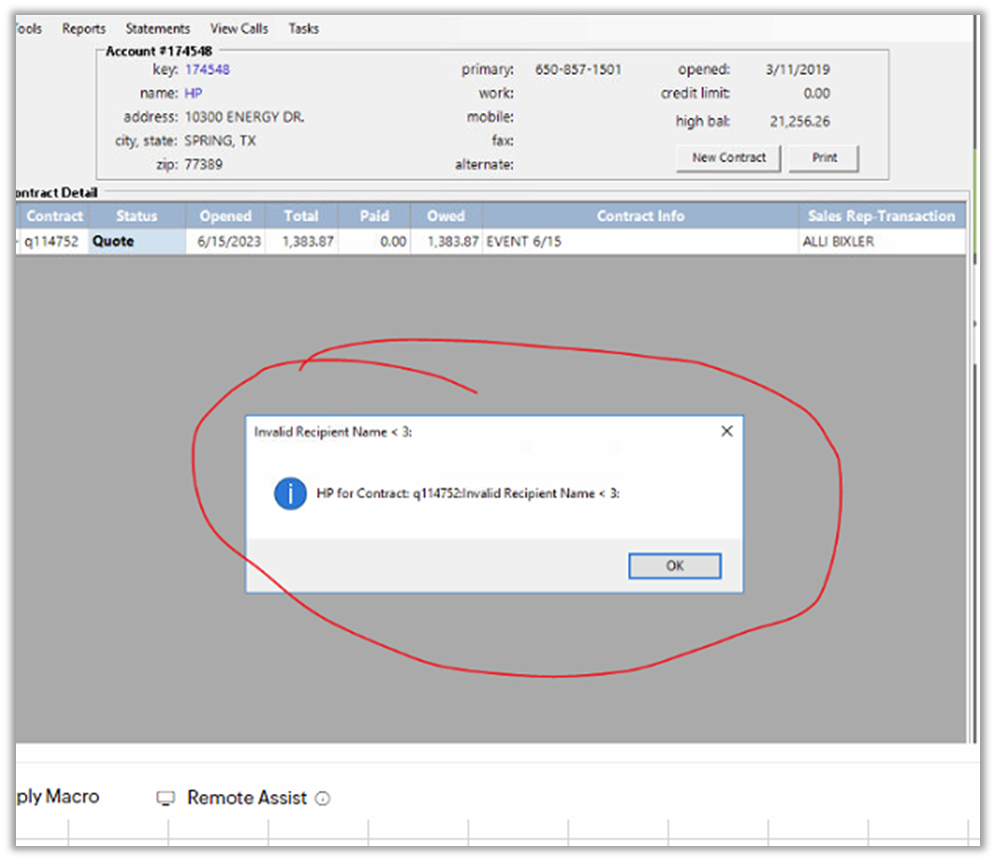
Task: Click the blue info icon in the dialog
Action: [290, 493]
